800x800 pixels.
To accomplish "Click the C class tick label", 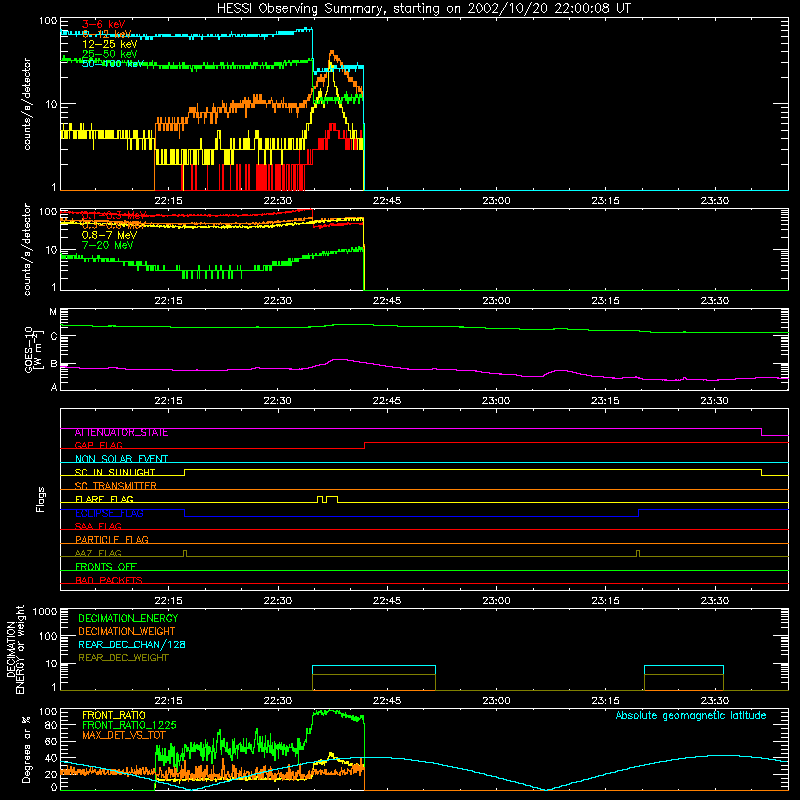I will coord(54,336).
